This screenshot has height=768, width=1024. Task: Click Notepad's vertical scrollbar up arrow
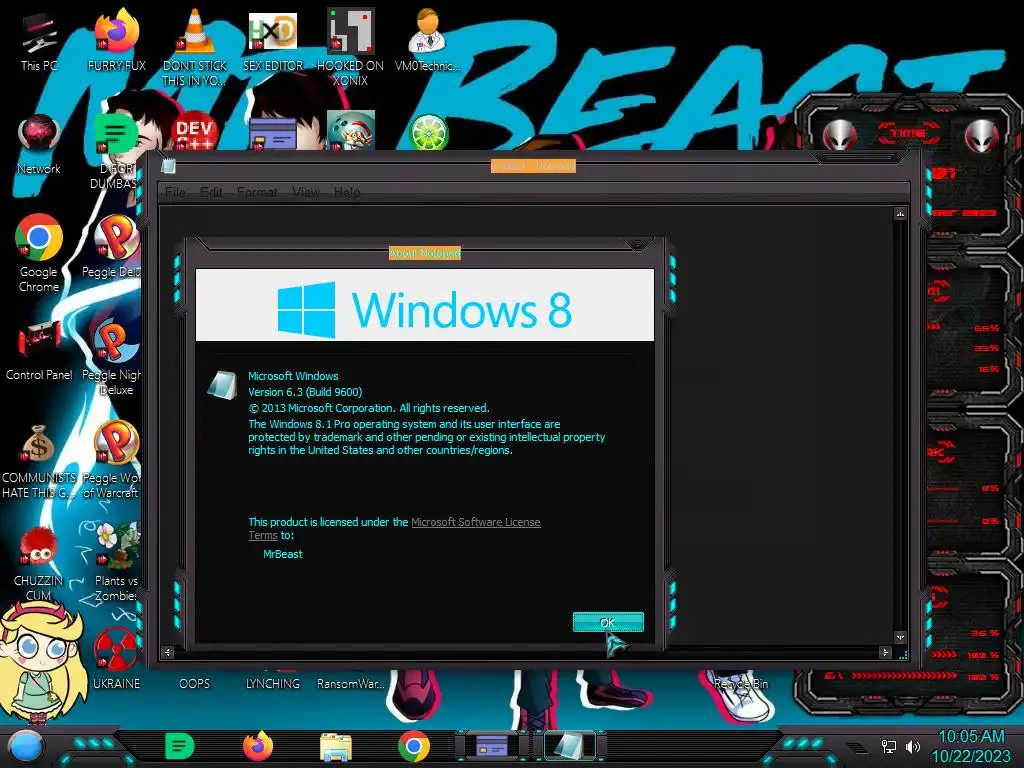tap(901, 214)
